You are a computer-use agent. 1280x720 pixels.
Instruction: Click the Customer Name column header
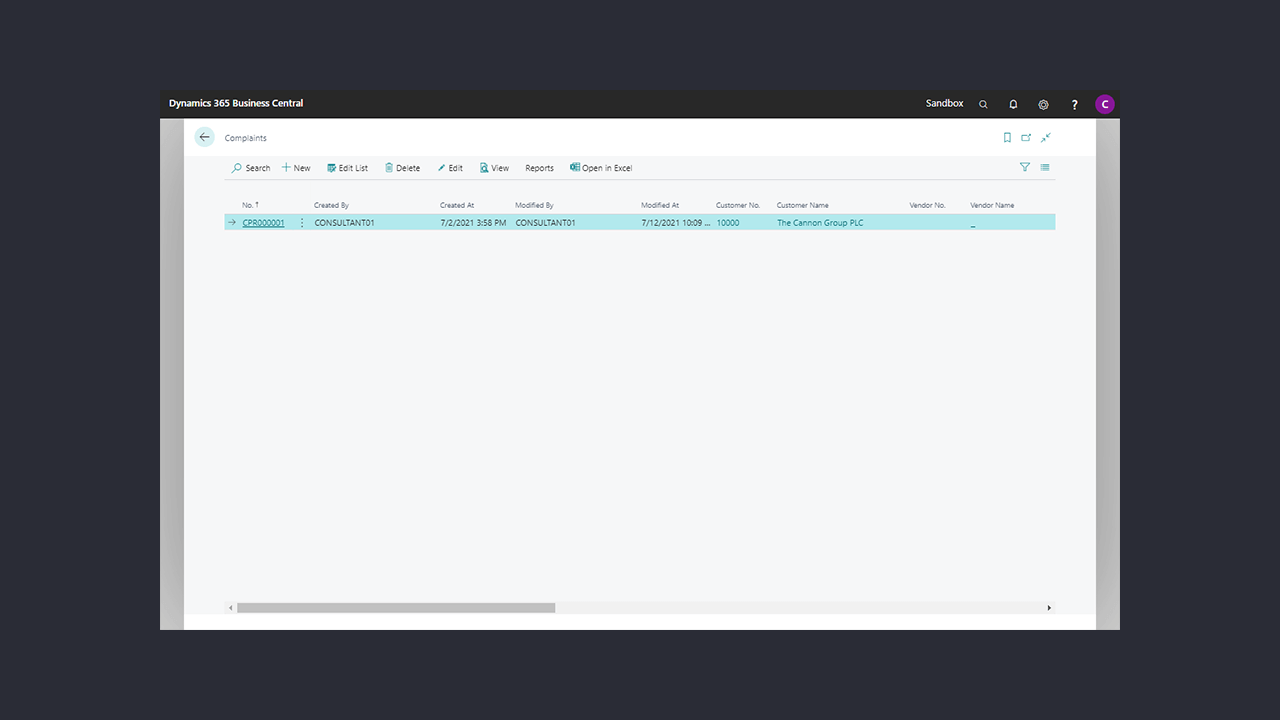point(803,205)
